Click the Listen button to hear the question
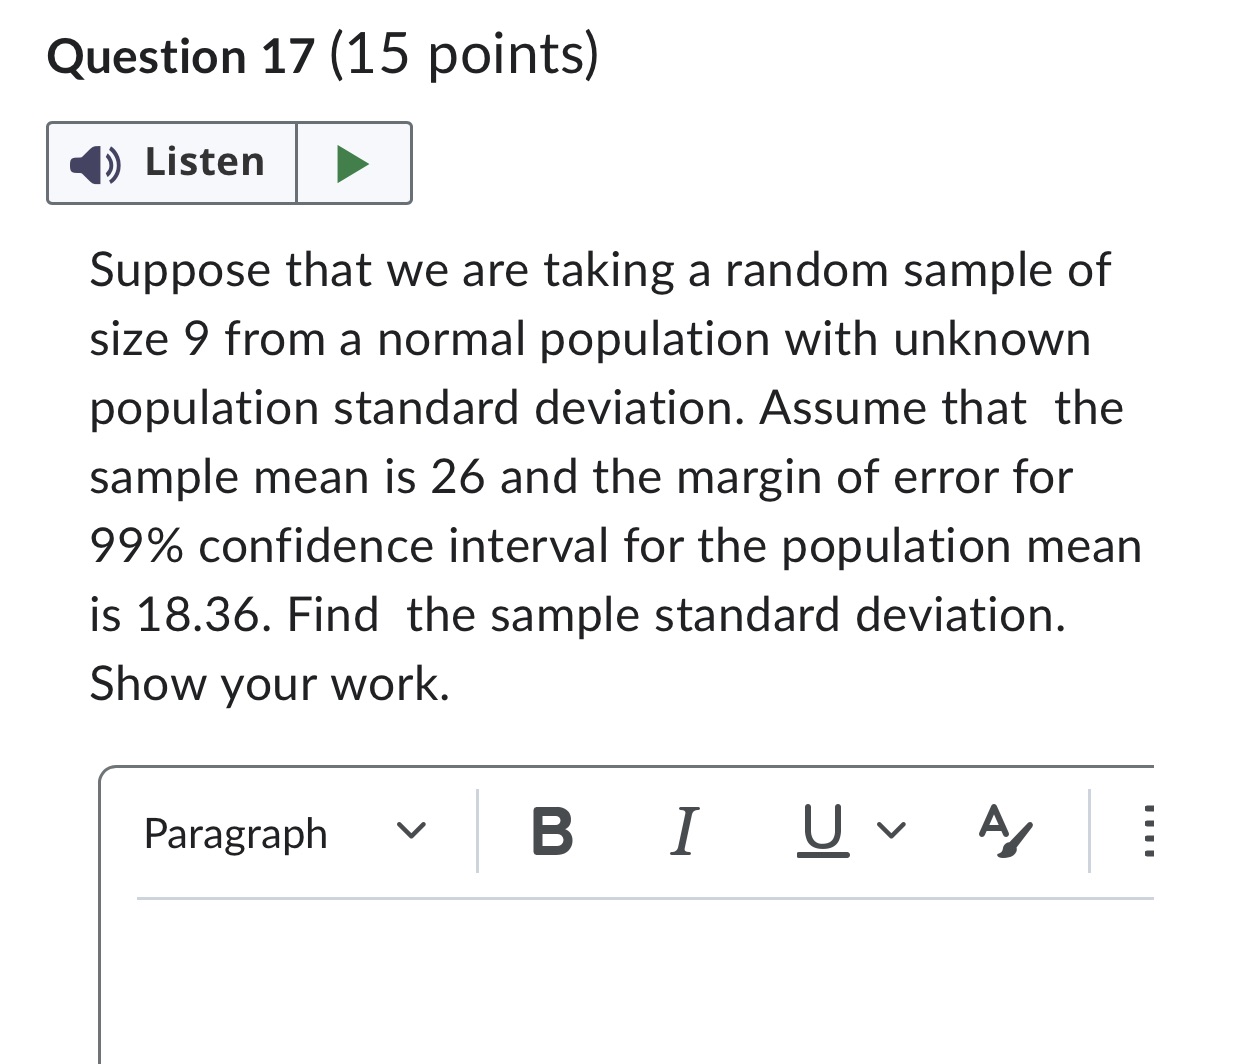Image resolution: width=1234 pixels, height=1064 pixels. (x=170, y=163)
